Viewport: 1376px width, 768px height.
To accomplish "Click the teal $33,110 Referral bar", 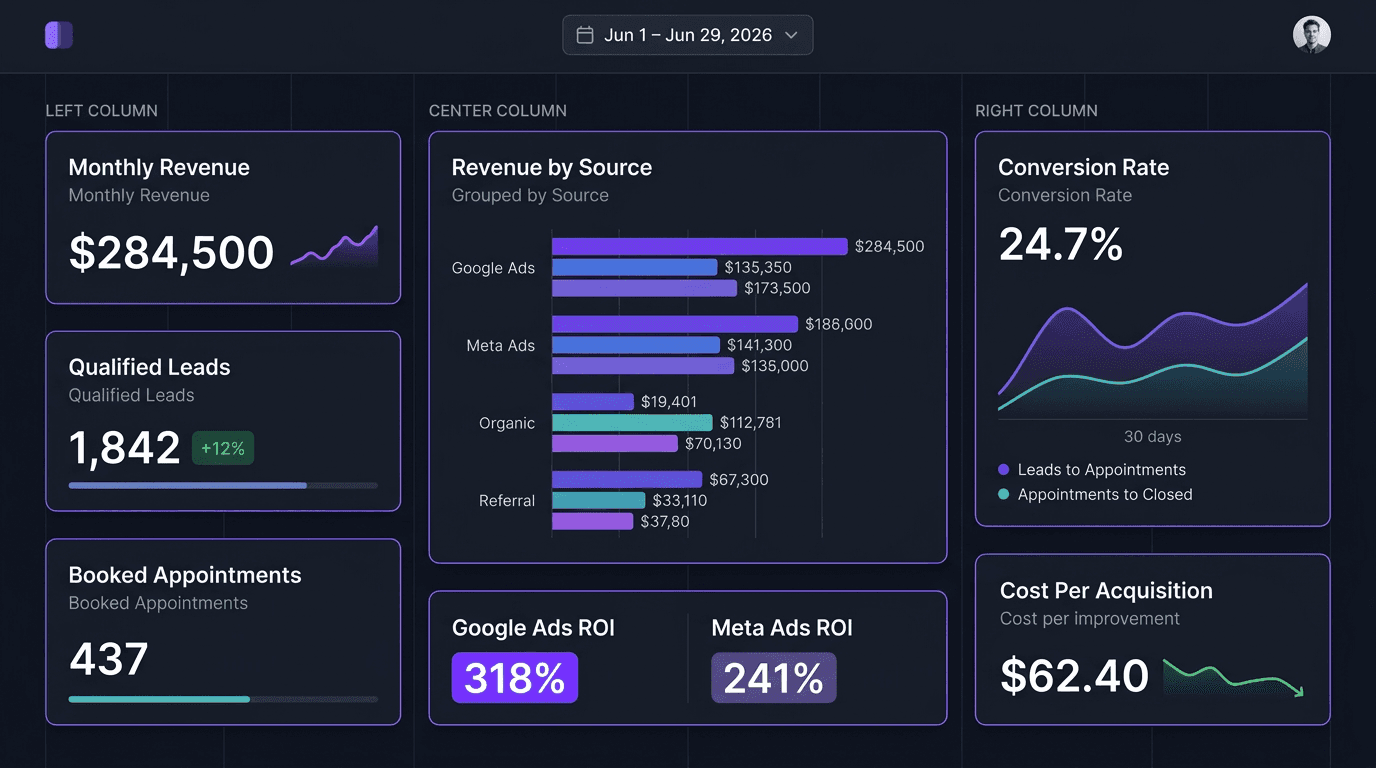I will pos(599,500).
